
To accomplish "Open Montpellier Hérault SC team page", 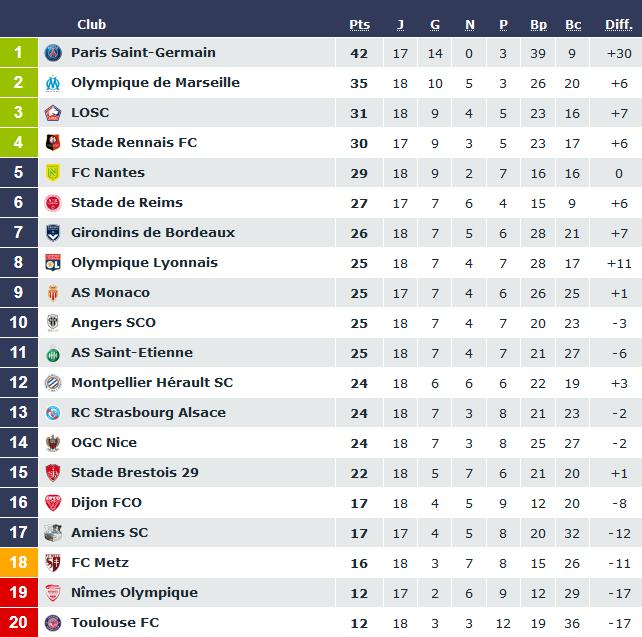I will pos(151,383).
